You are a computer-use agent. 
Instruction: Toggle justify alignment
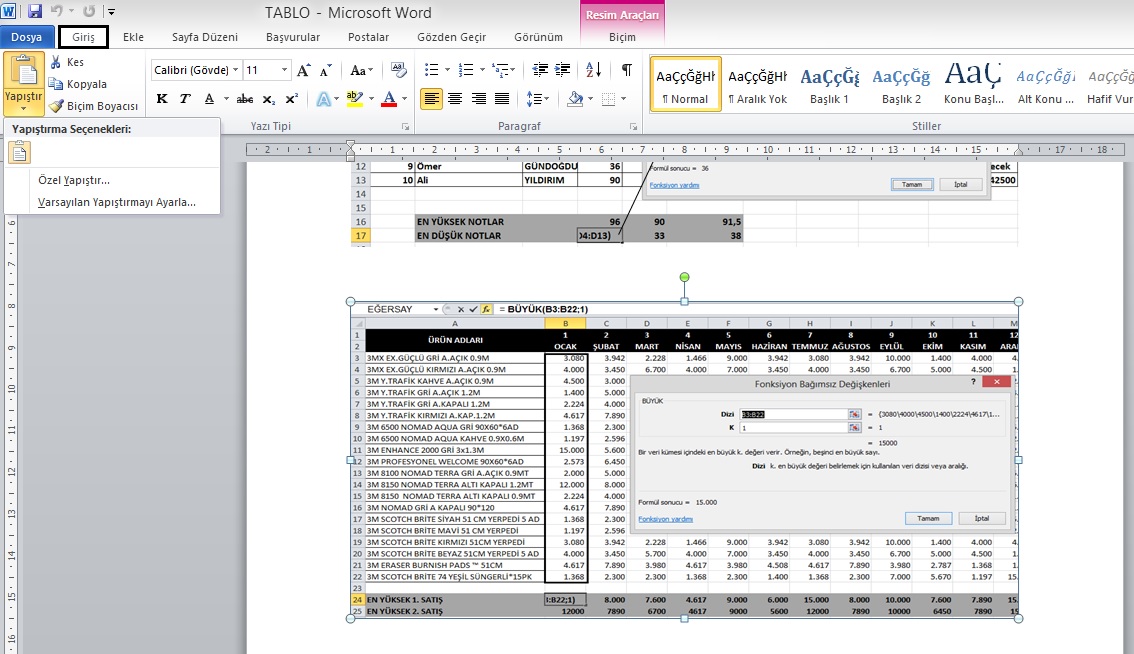click(x=502, y=99)
